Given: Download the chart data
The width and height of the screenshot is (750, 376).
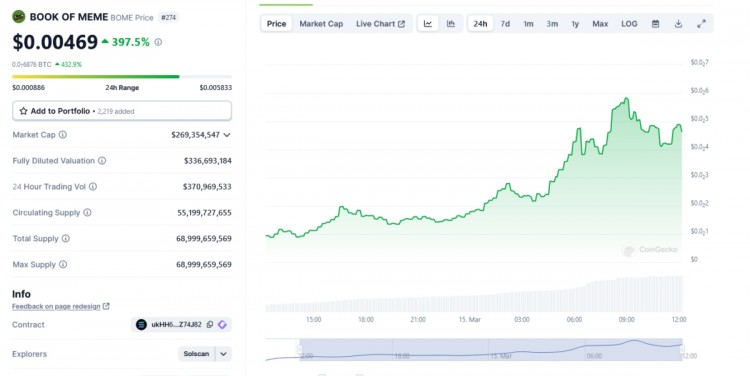Looking at the screenshot, I should 678,23.
